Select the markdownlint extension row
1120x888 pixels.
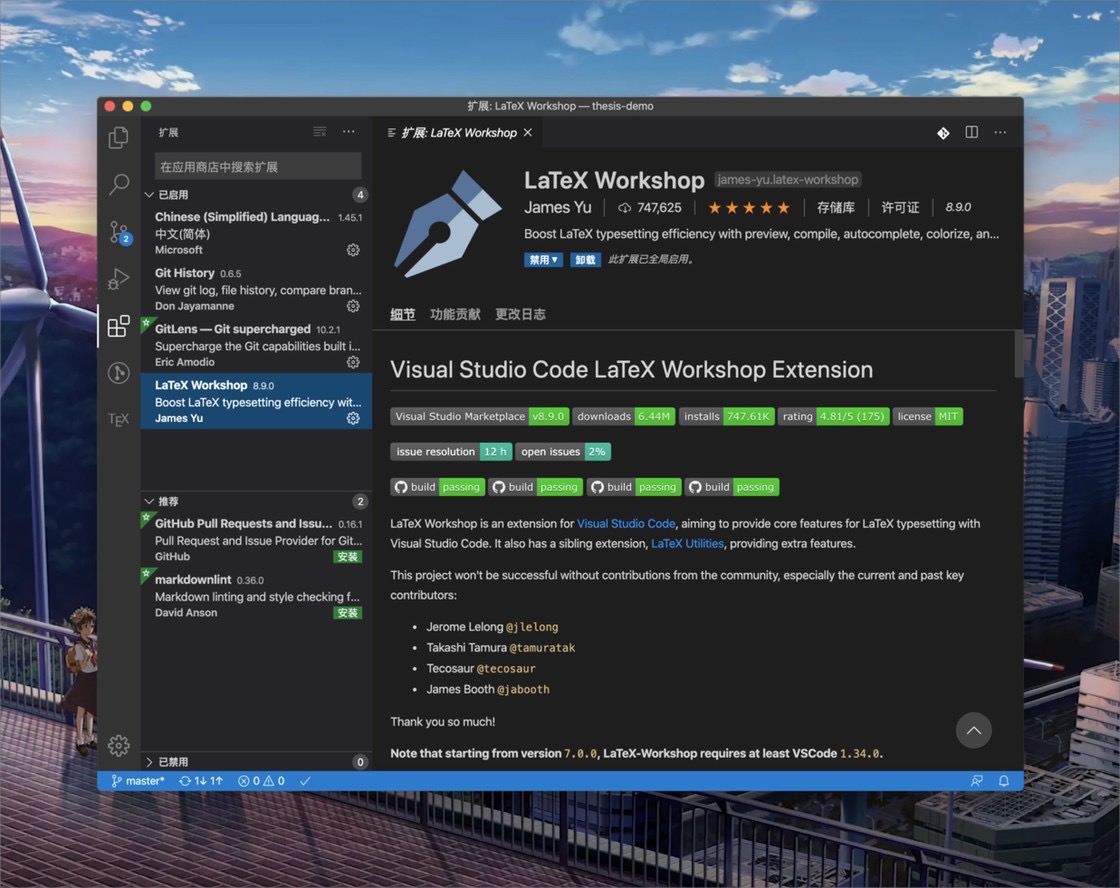pyautogui.click(x=256, y=595)
